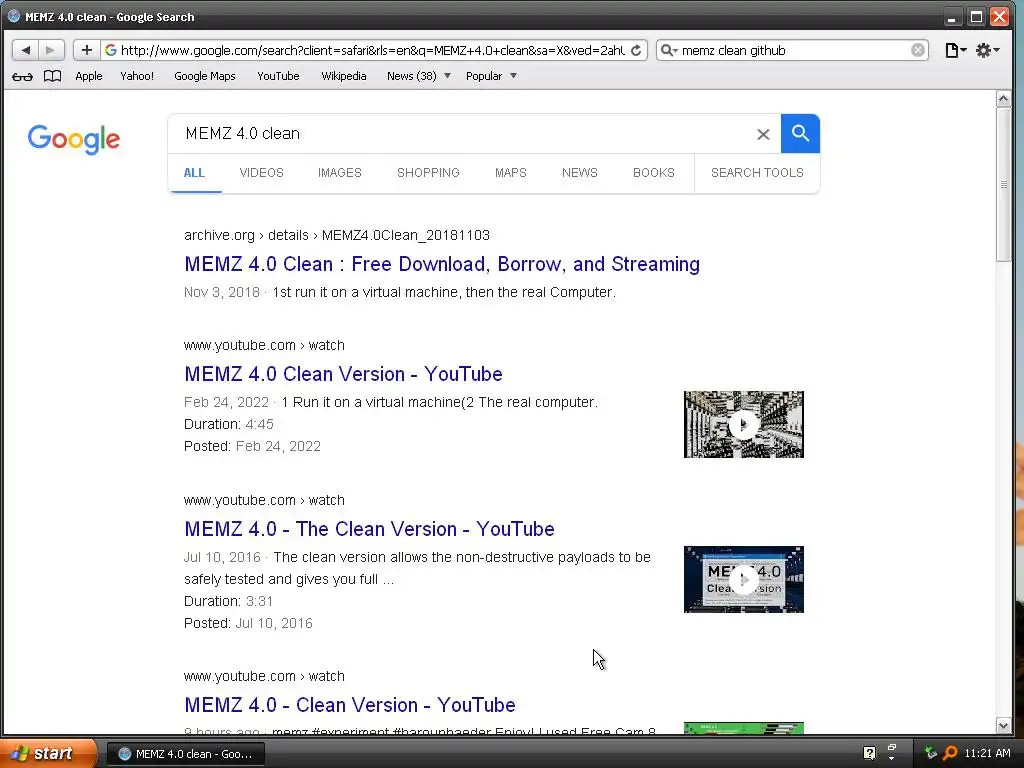Image resolution: width=1024 pixels, height=768 pixels.
Task: Click the scrollbar up arrow
Action: point(1003,99)
